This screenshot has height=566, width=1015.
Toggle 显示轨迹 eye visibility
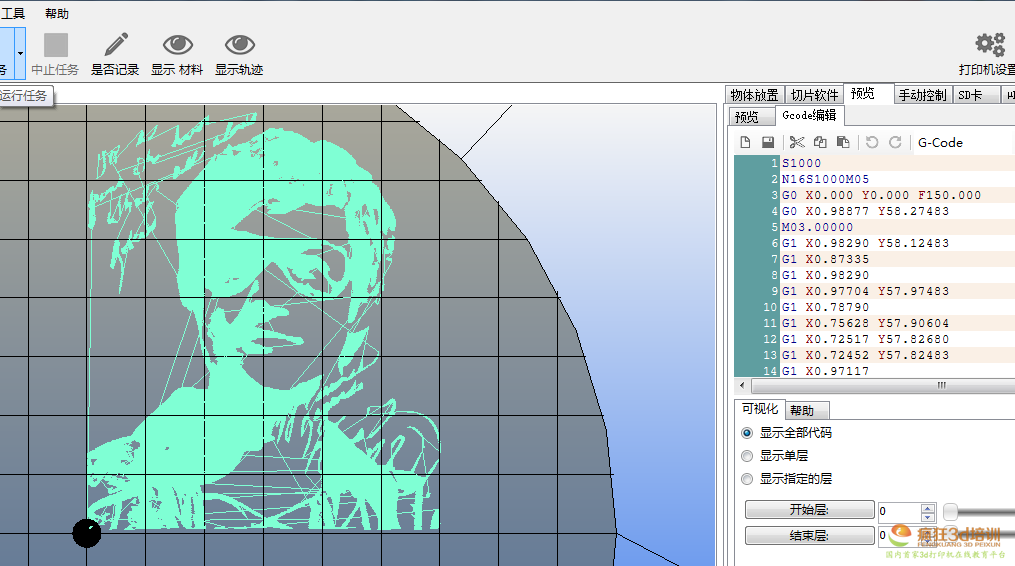click(239, 54)
